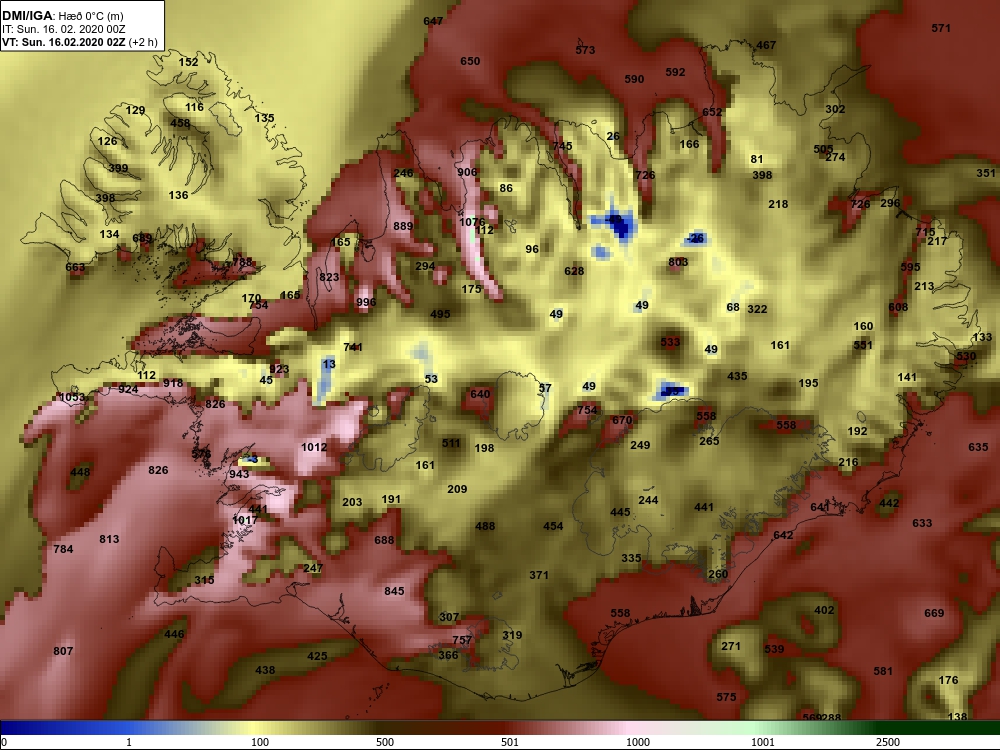Screen dimensions: 1000x750
Task: Click the map value '335'
Action: [x=631, y=558]
